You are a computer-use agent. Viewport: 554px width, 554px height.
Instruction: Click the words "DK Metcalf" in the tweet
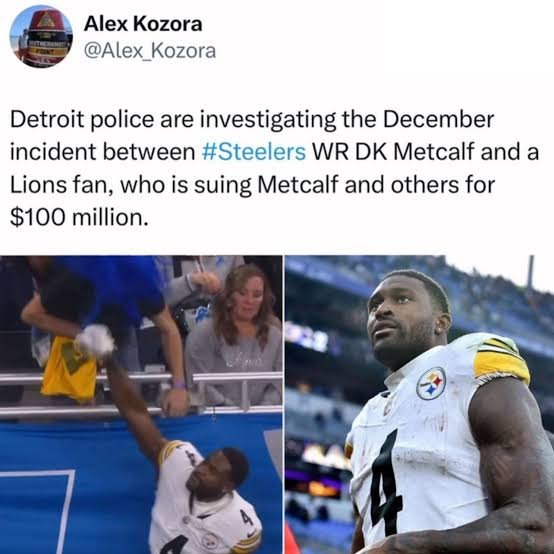tap(414, 152)
